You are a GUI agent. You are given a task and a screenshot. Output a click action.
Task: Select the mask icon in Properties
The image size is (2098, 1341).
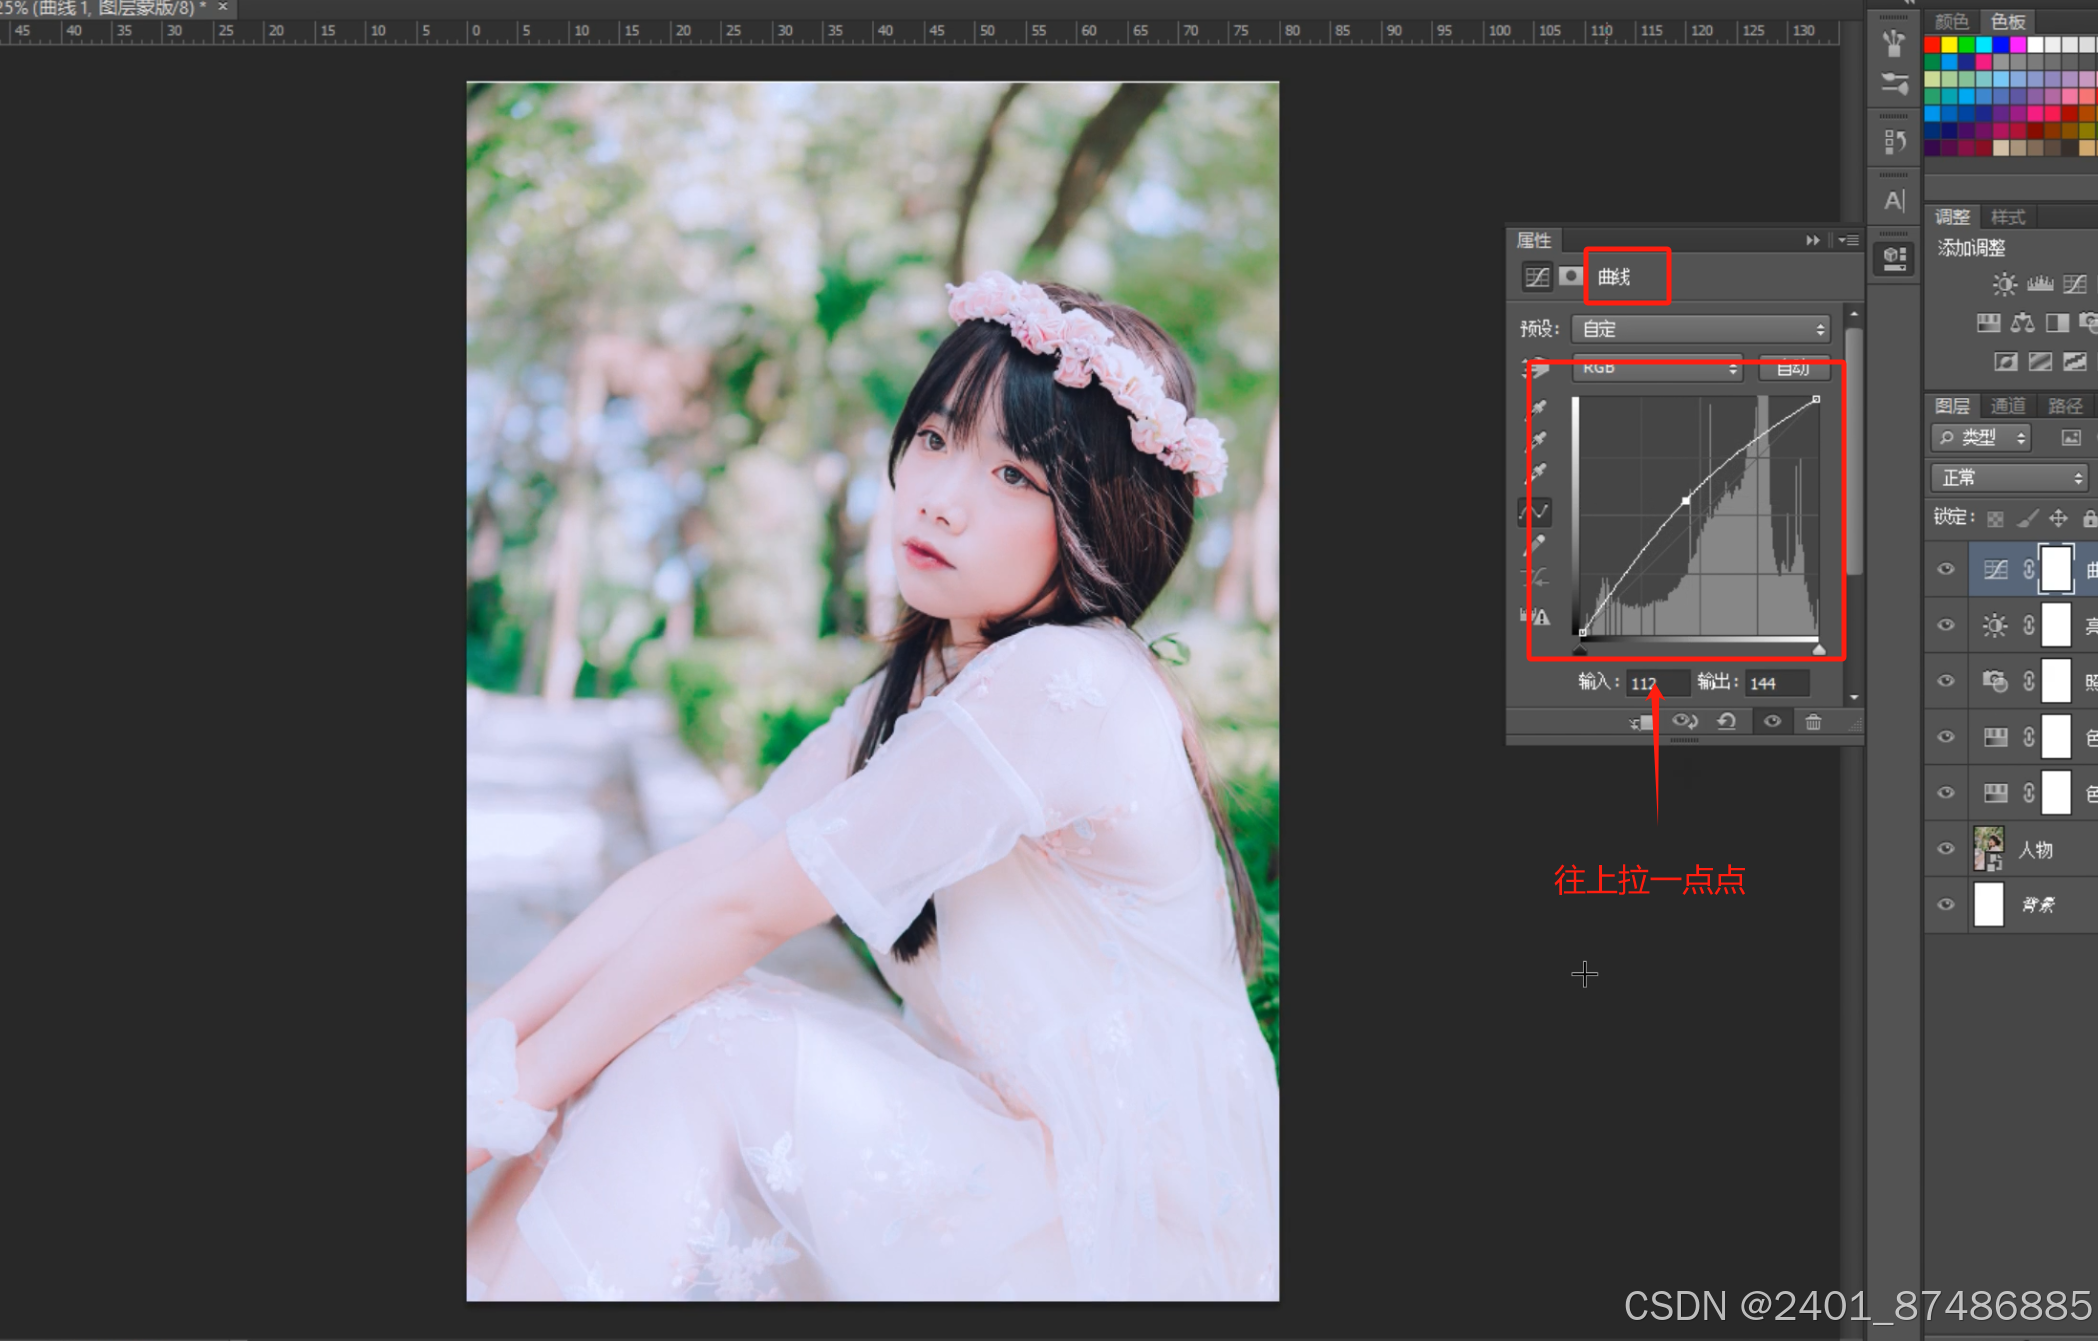click(1571, 276)
